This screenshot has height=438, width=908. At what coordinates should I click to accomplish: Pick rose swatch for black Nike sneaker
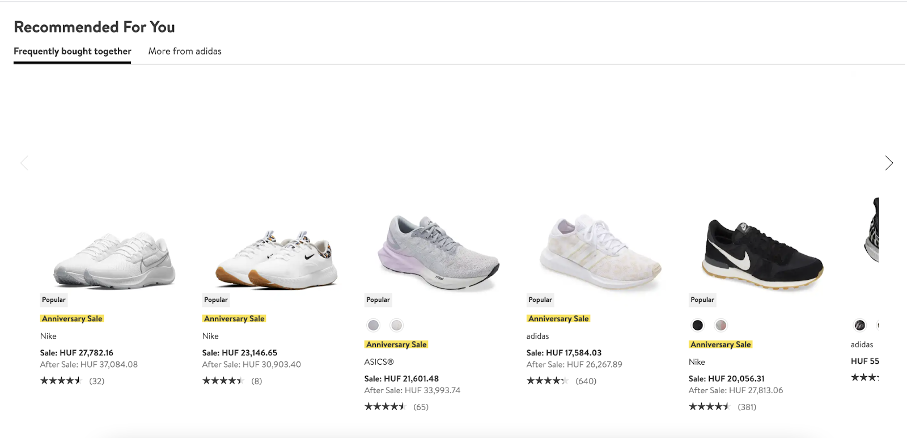(721, 325)
